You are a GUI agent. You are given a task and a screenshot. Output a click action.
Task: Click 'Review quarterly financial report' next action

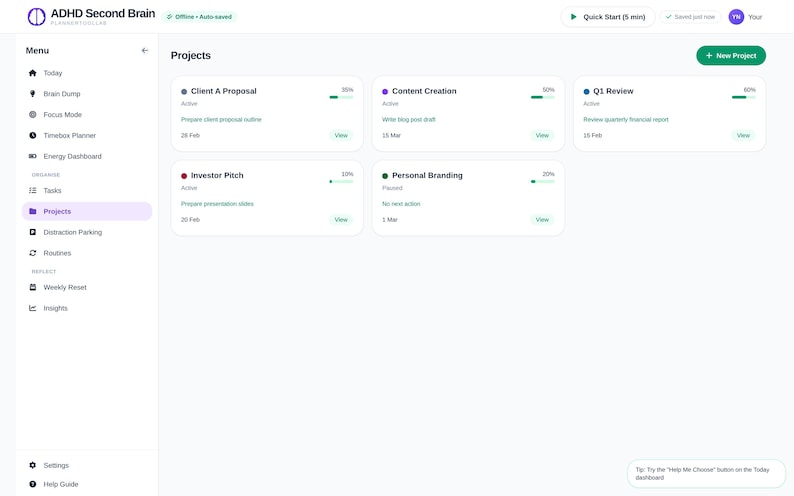[x=626, y=119]
